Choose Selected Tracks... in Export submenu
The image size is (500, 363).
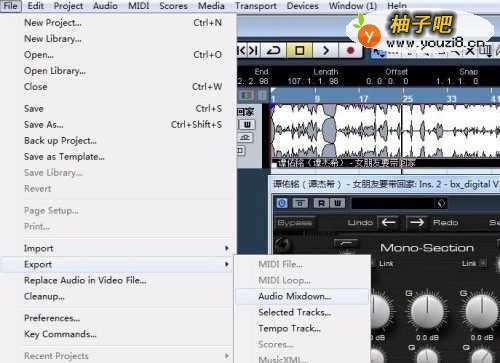tap(302, 312)
